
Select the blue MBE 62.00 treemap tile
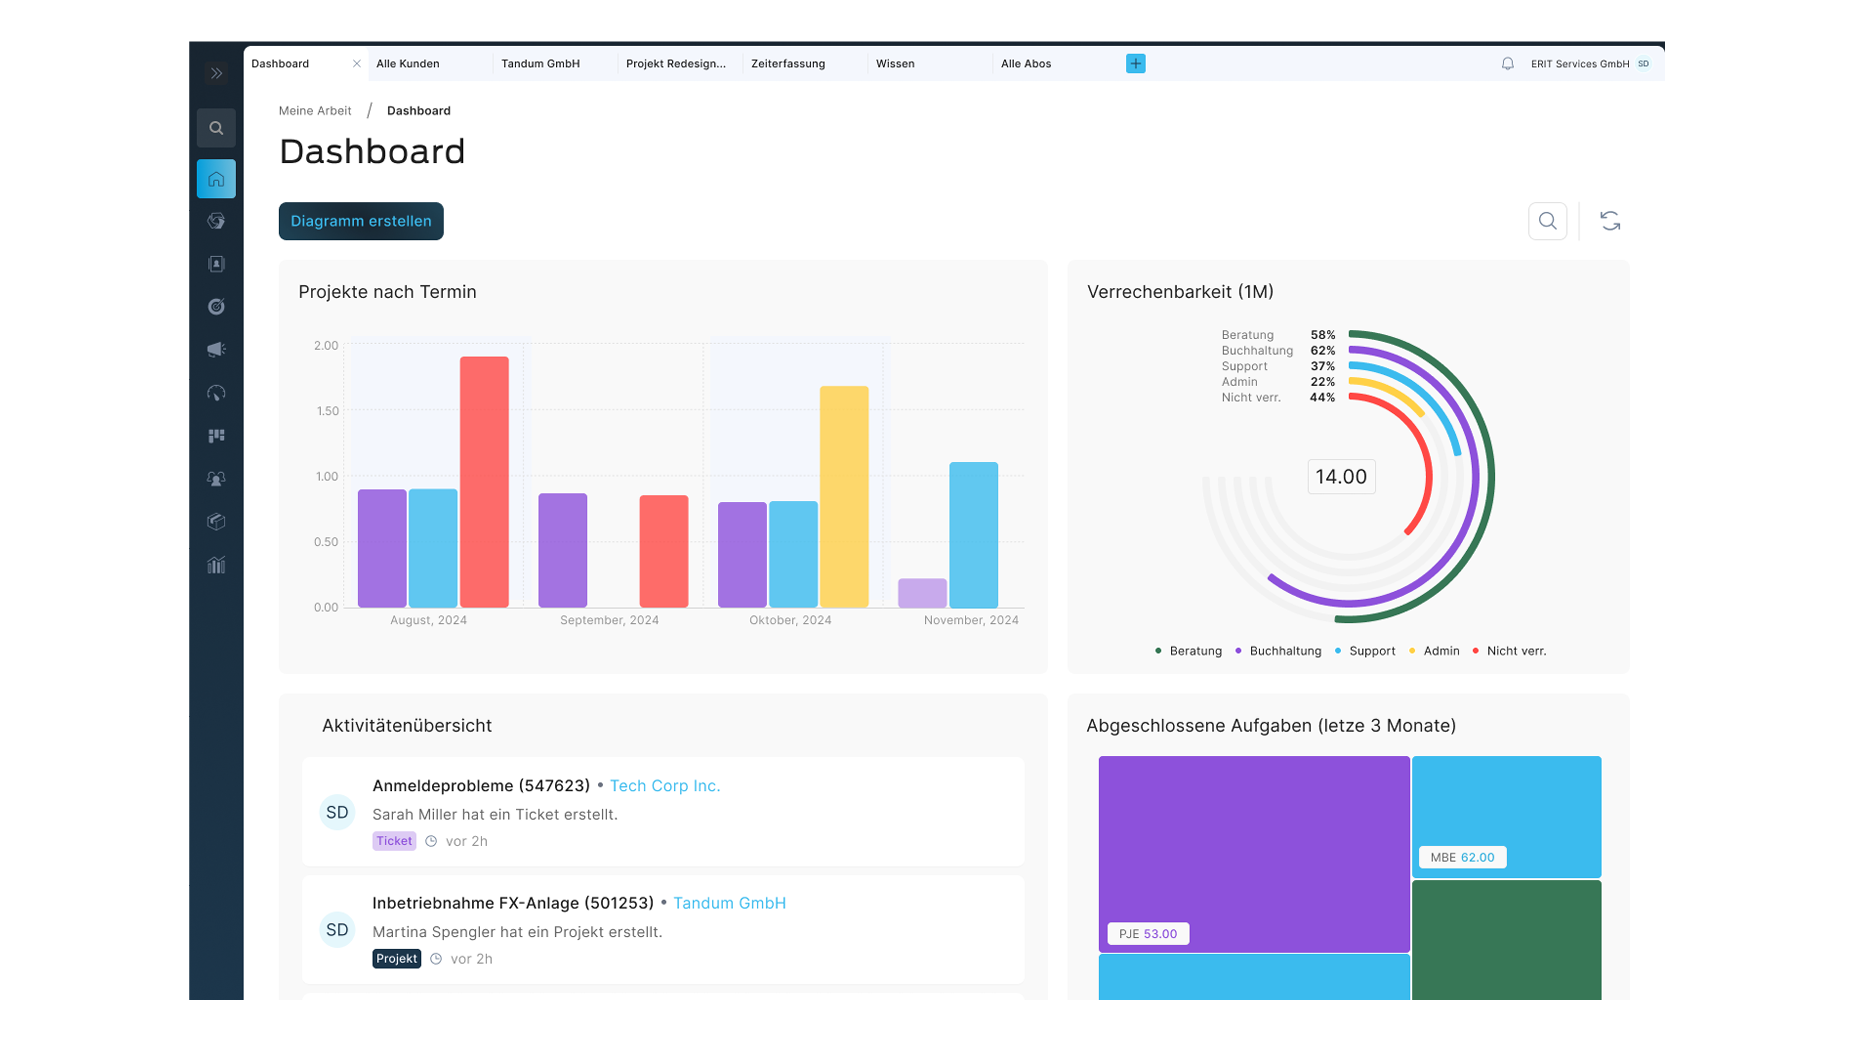pyautogui.click(x=1506, y=817)
